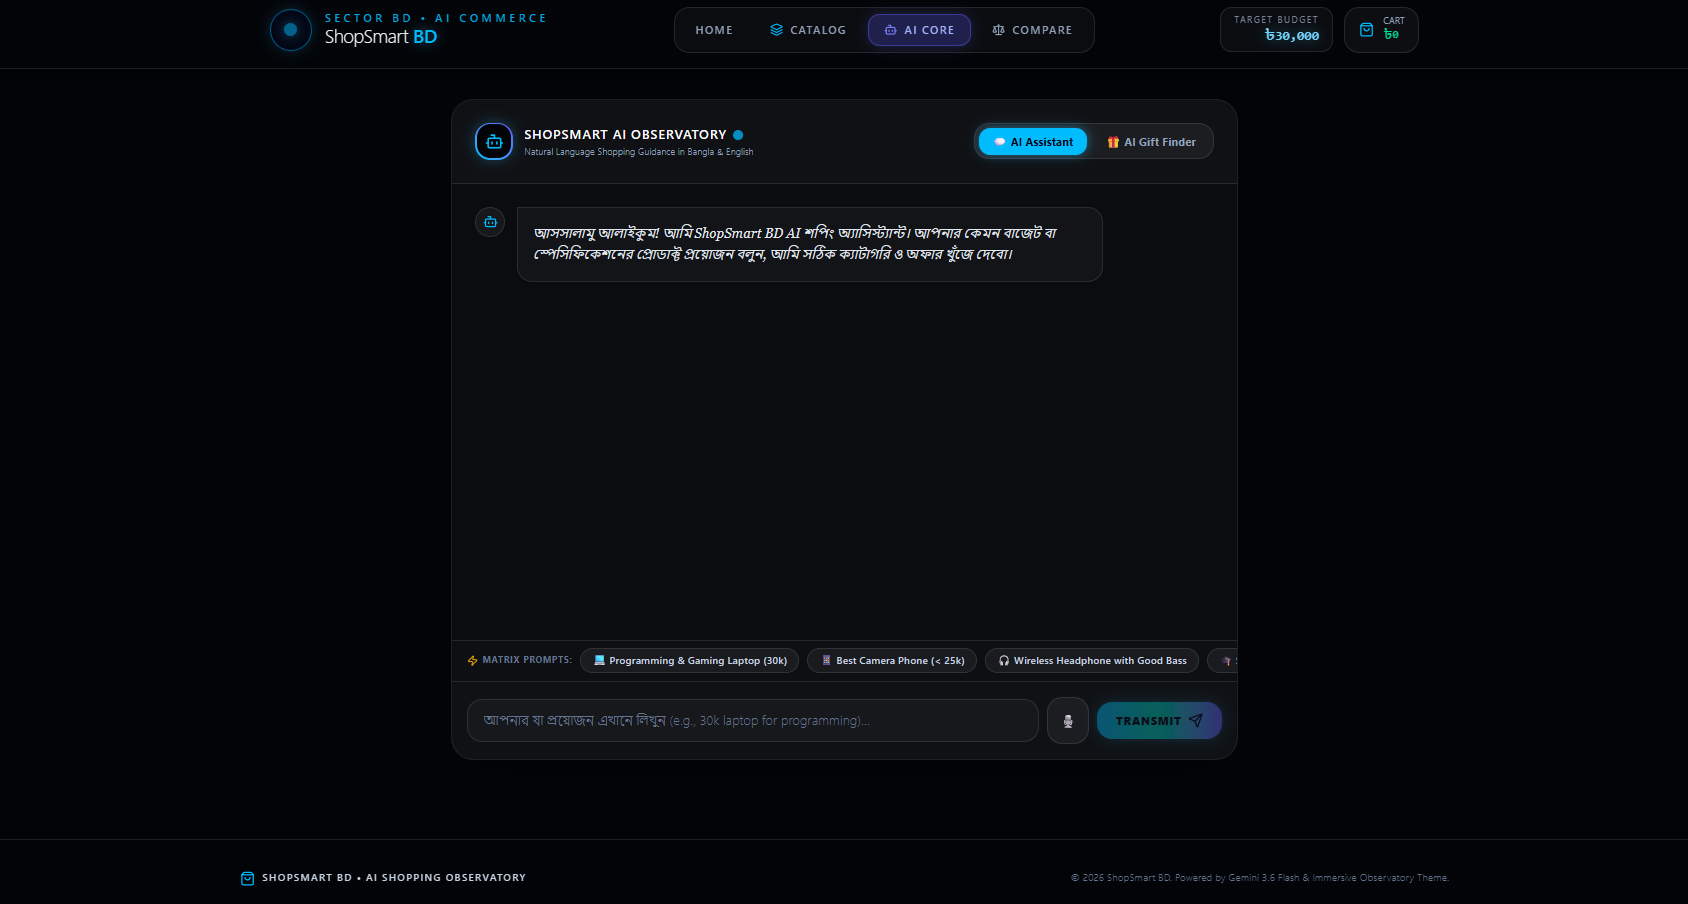Choose the Wireless Headphone with Good Bass prompt
The image size is (1688, 904).
[1092, 661]
